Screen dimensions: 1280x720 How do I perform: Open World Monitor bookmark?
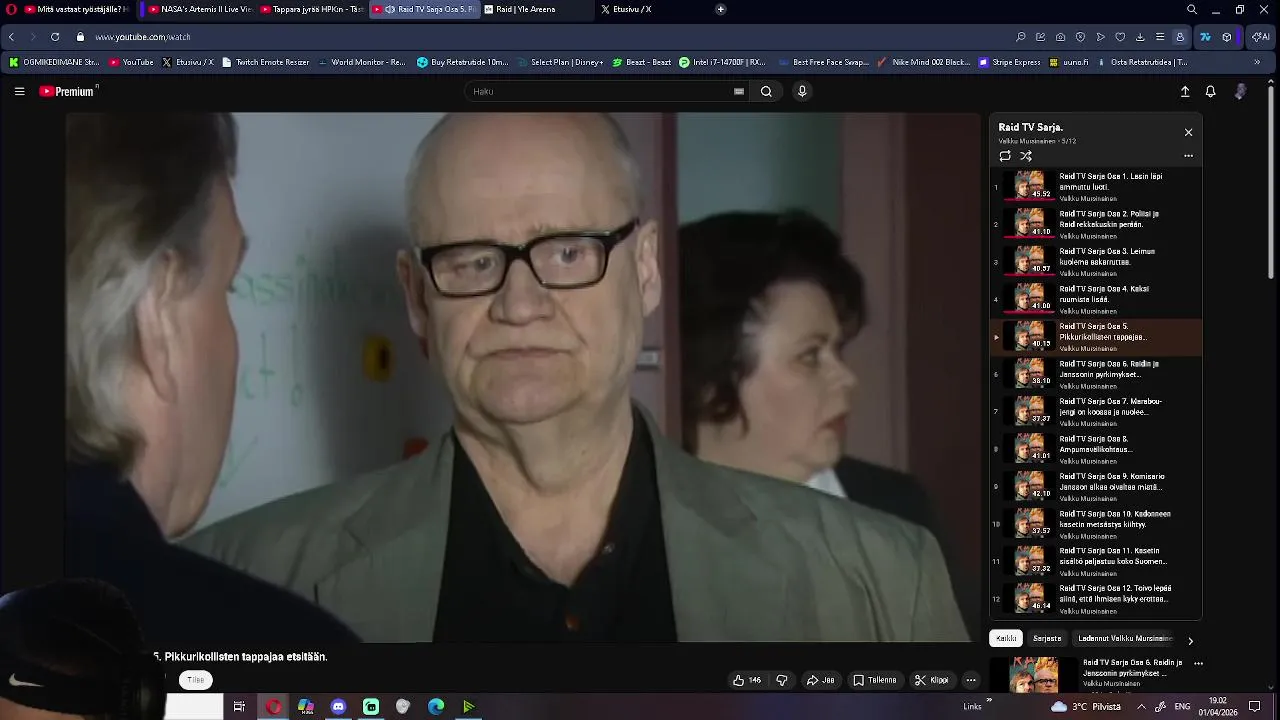(x=362, y=62)
